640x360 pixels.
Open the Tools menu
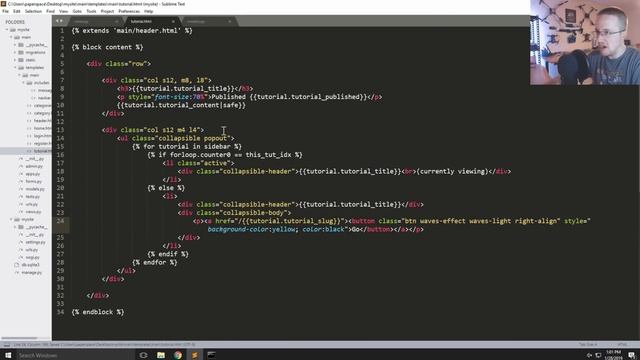point(91,11)
